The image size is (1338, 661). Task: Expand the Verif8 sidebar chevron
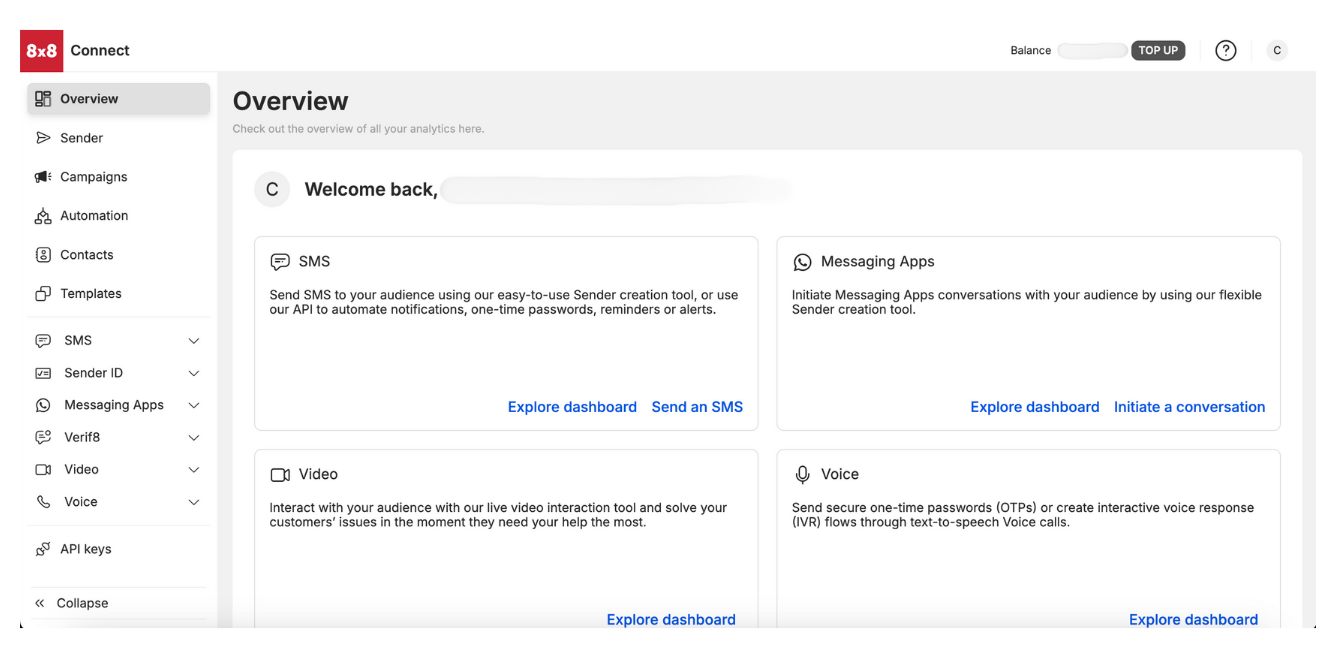point(194,437)
